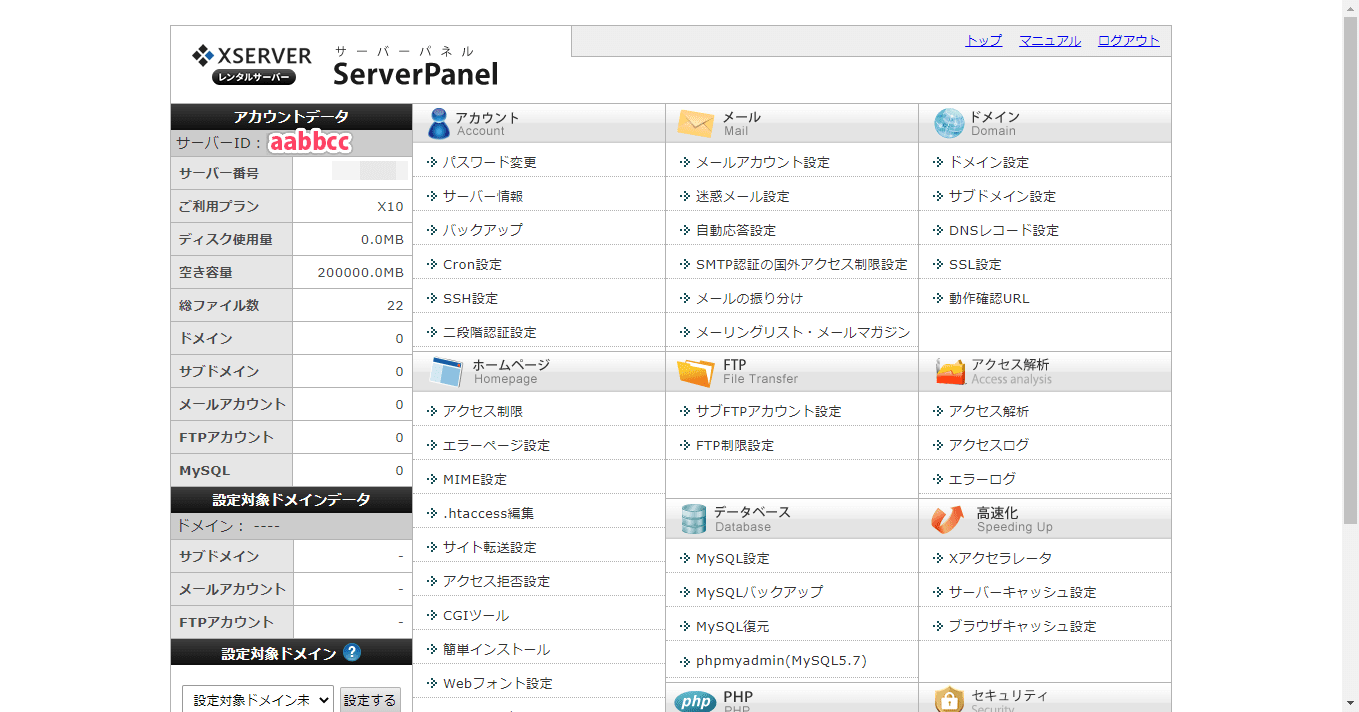This screenshot has height=712, width=1359.
Task: Open 二段階認証設定
Action: (490, 332)
